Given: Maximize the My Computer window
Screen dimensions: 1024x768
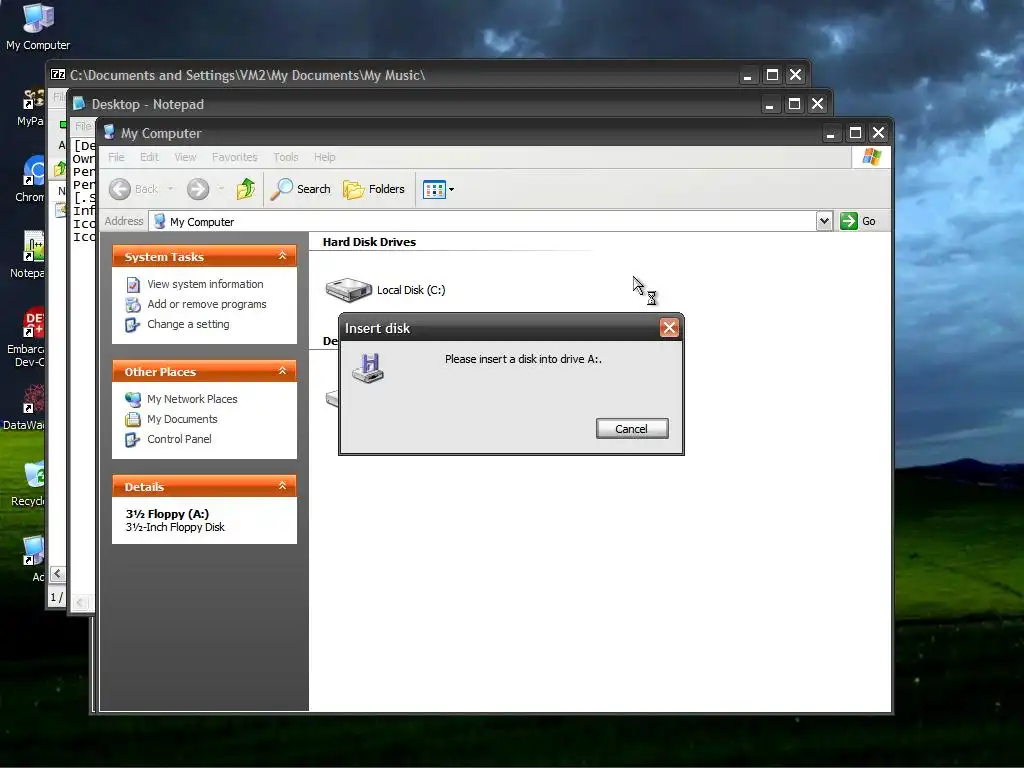Looking at the screenshot, I should tap(855, 133).
